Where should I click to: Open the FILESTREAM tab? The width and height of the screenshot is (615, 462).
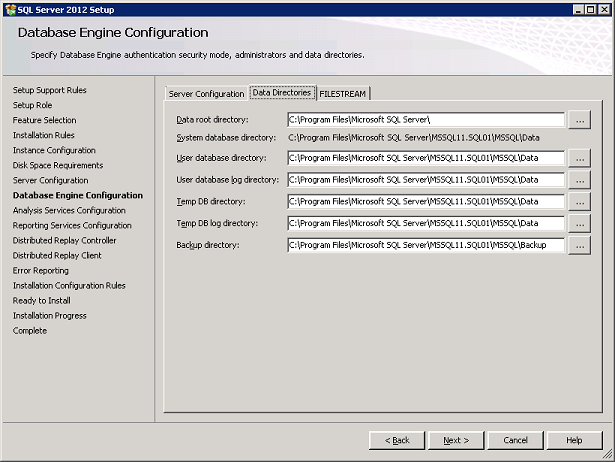click(x=343, y=94)
